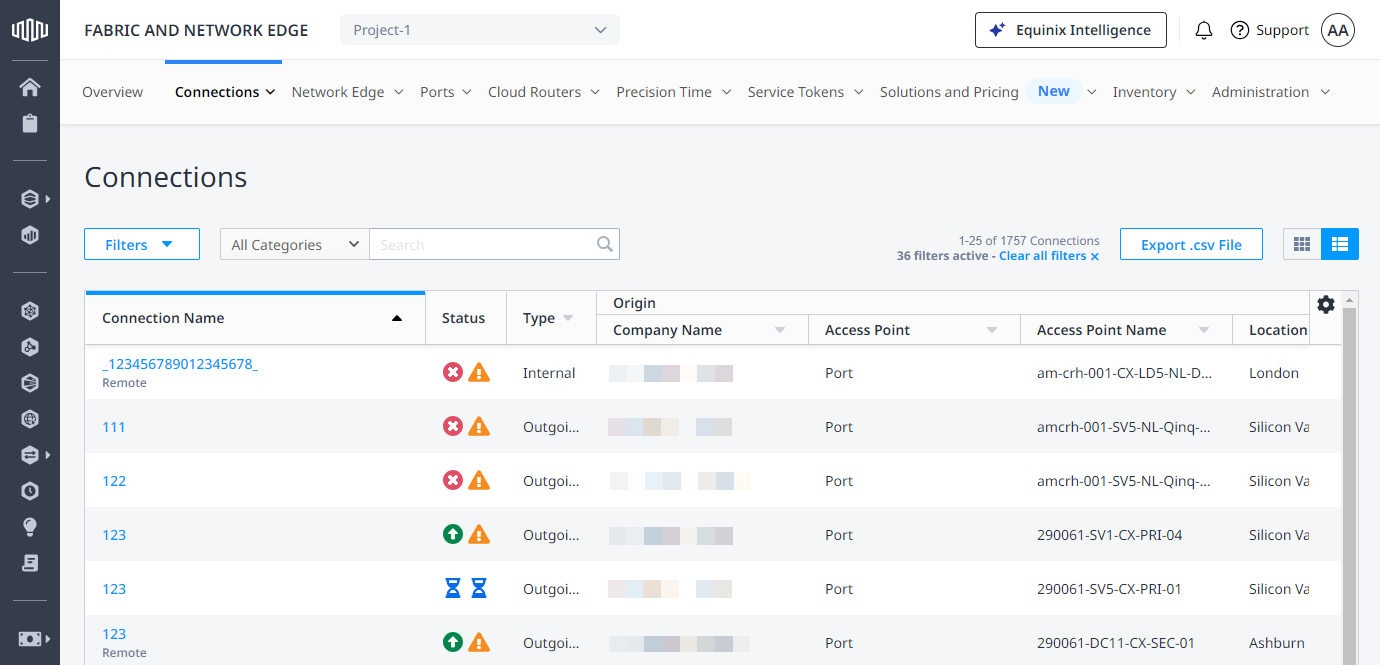Click the search magnifier icon
1380x665 pixels.
604,244
